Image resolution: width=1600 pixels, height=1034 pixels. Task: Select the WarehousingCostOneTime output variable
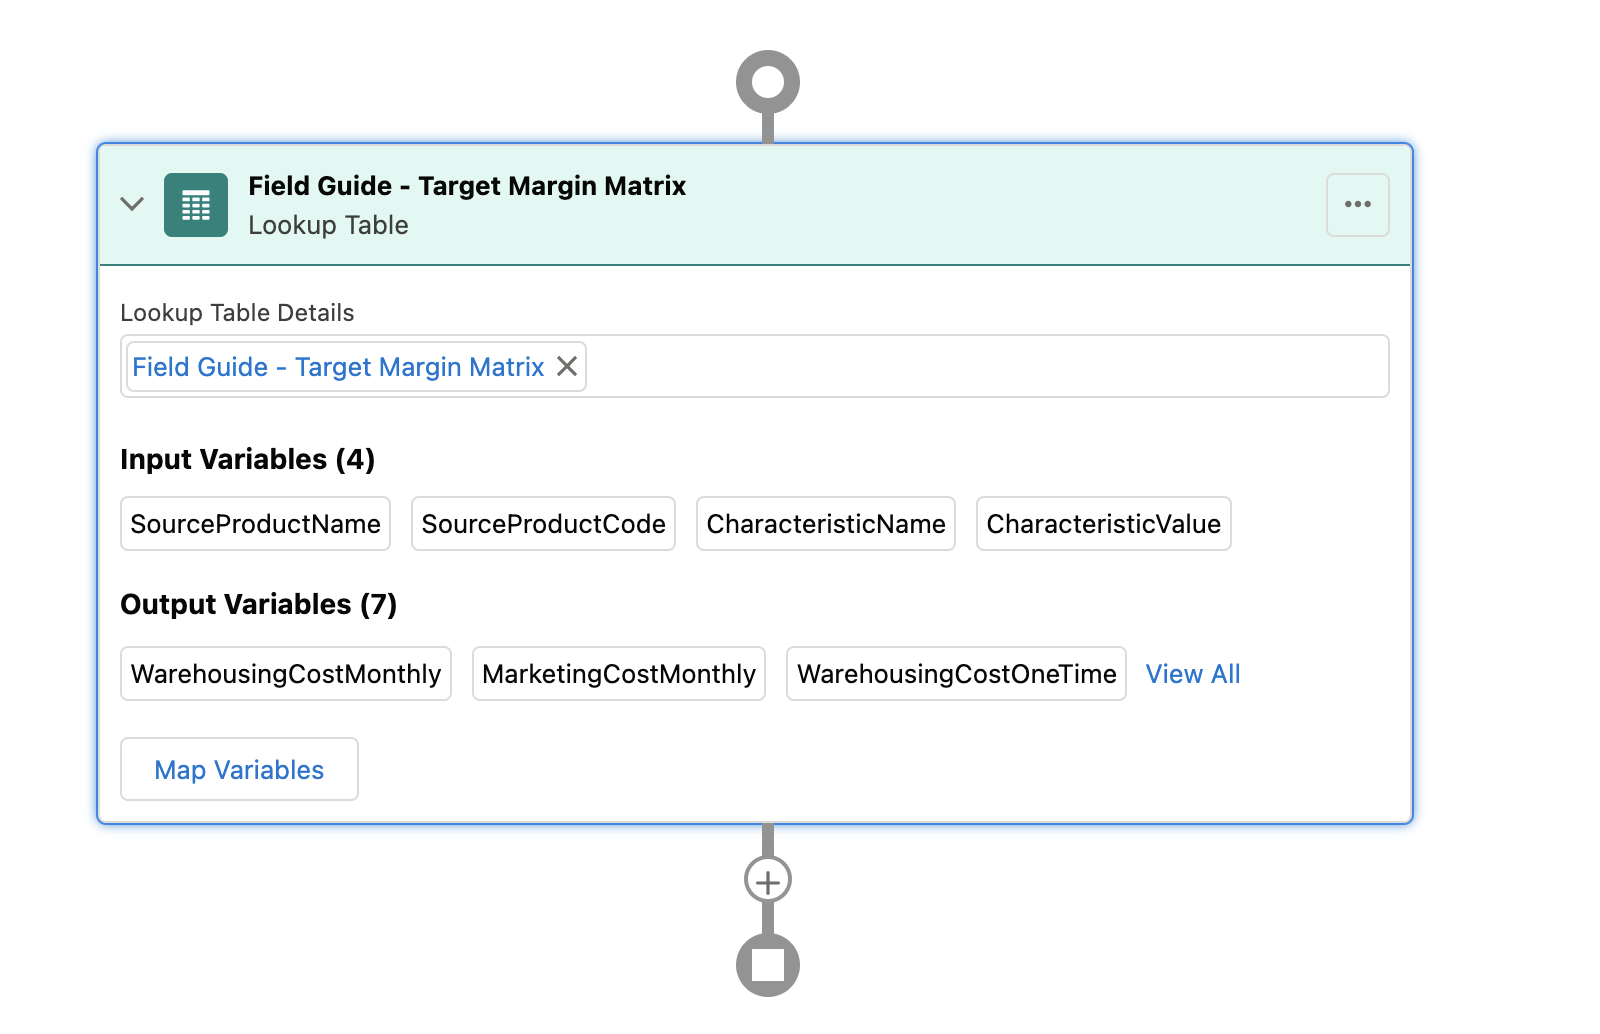(x=957, y=674)
